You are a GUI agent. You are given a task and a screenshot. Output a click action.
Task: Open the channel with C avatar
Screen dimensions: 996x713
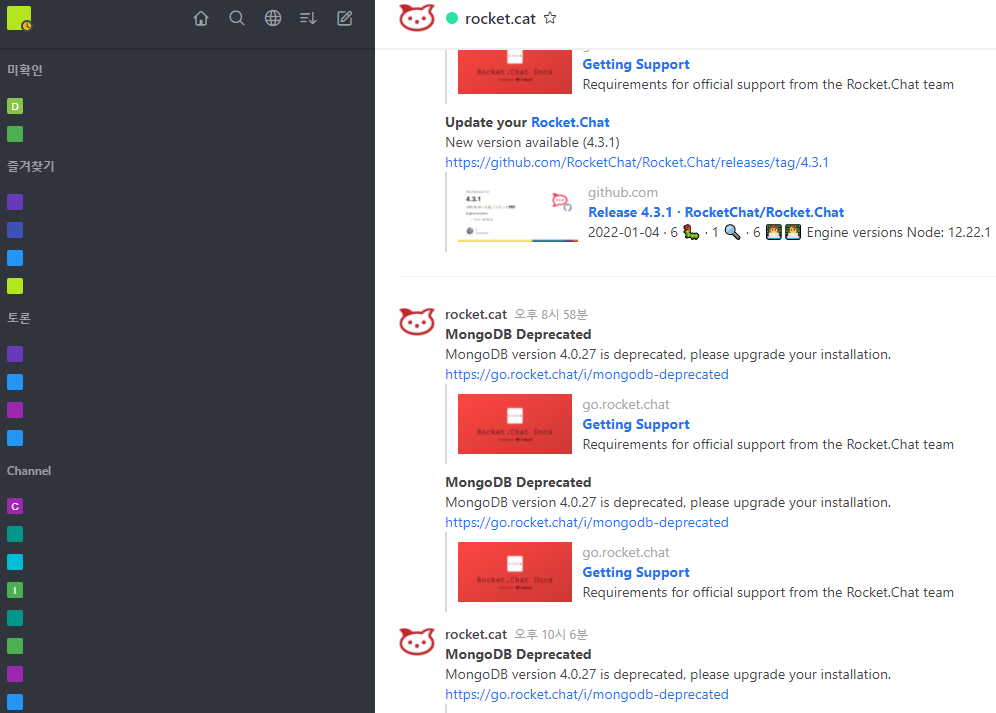point(15,506)
